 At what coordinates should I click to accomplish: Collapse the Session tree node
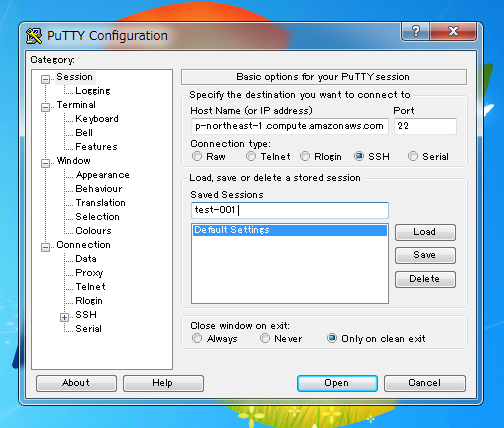[45, 79]
